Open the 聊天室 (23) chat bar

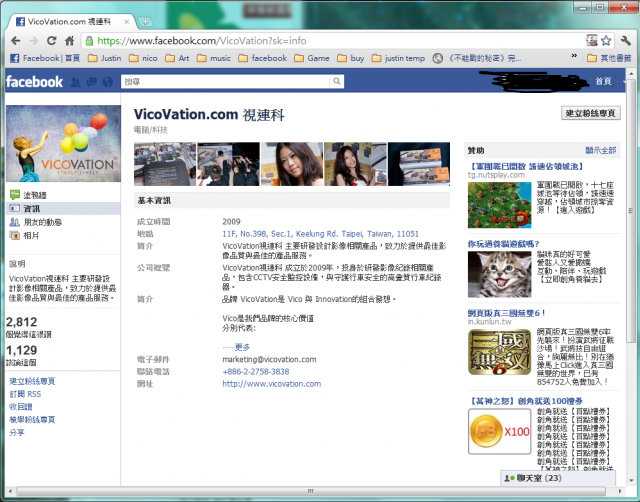pos(558,478)
